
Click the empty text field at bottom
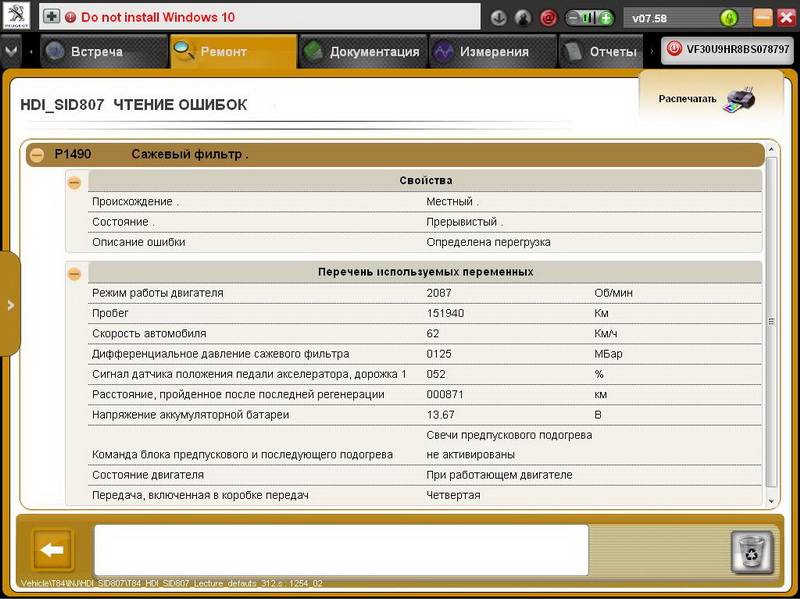(341, 549)
